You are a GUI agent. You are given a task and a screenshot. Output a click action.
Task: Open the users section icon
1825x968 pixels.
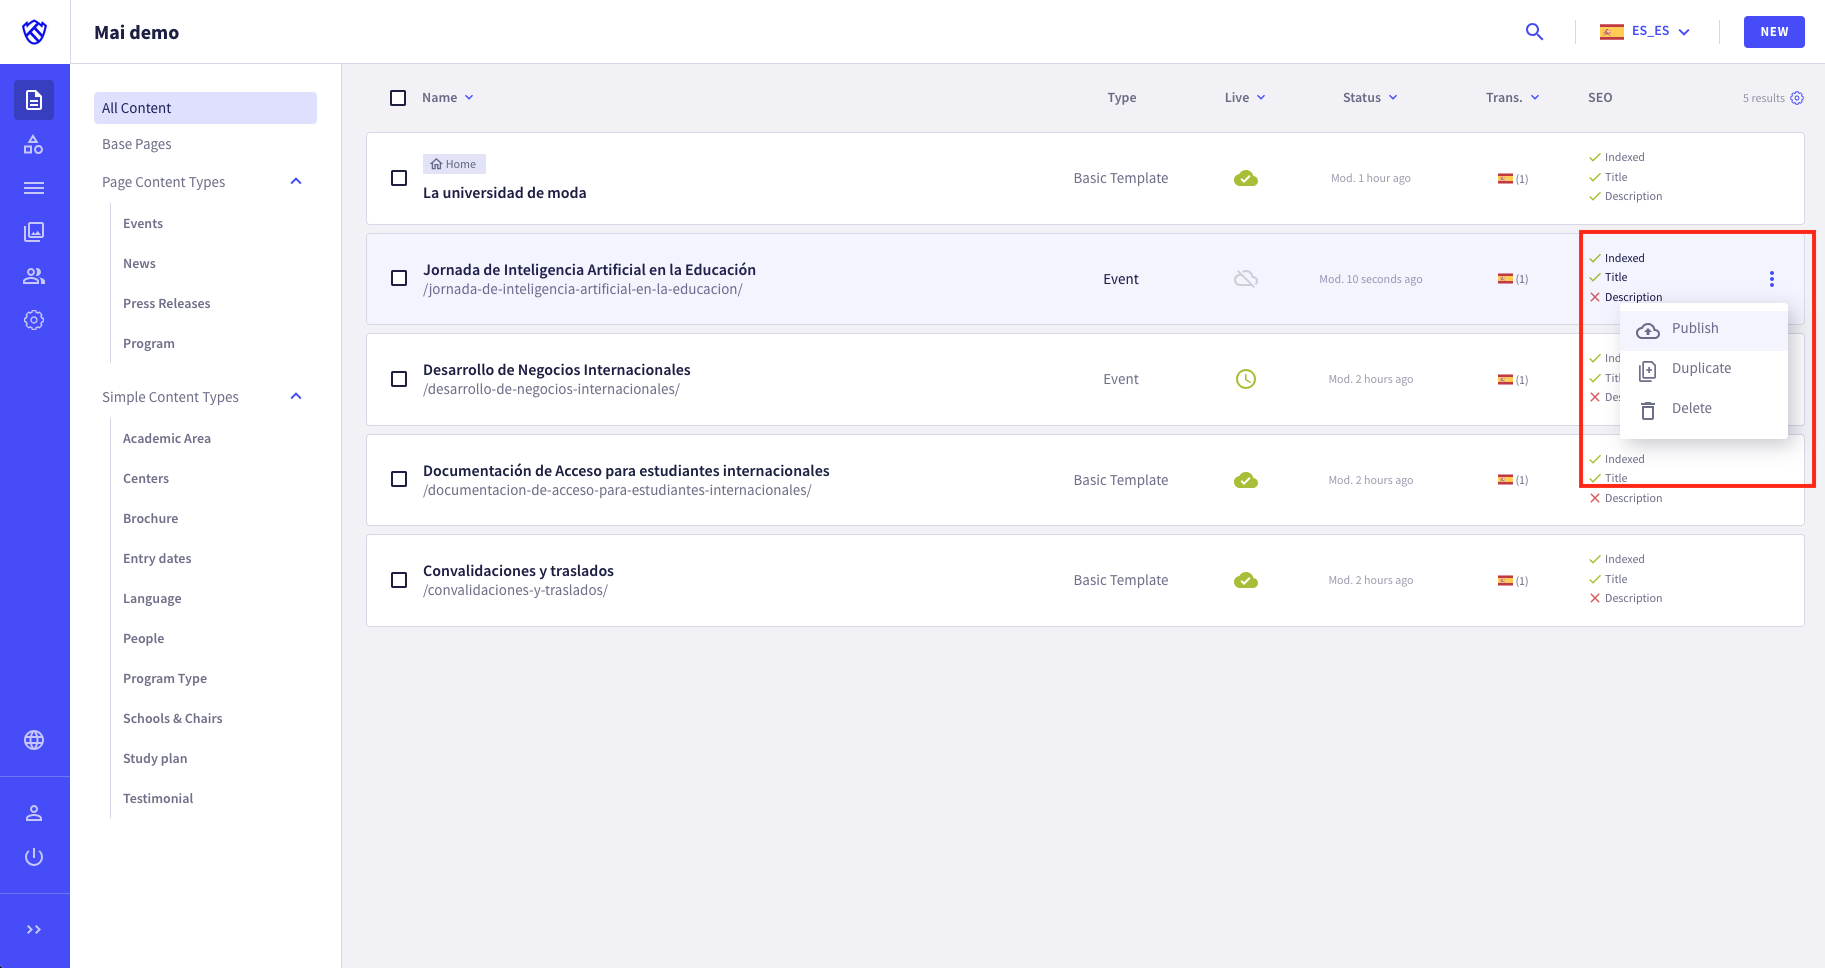tap(34, 275)
